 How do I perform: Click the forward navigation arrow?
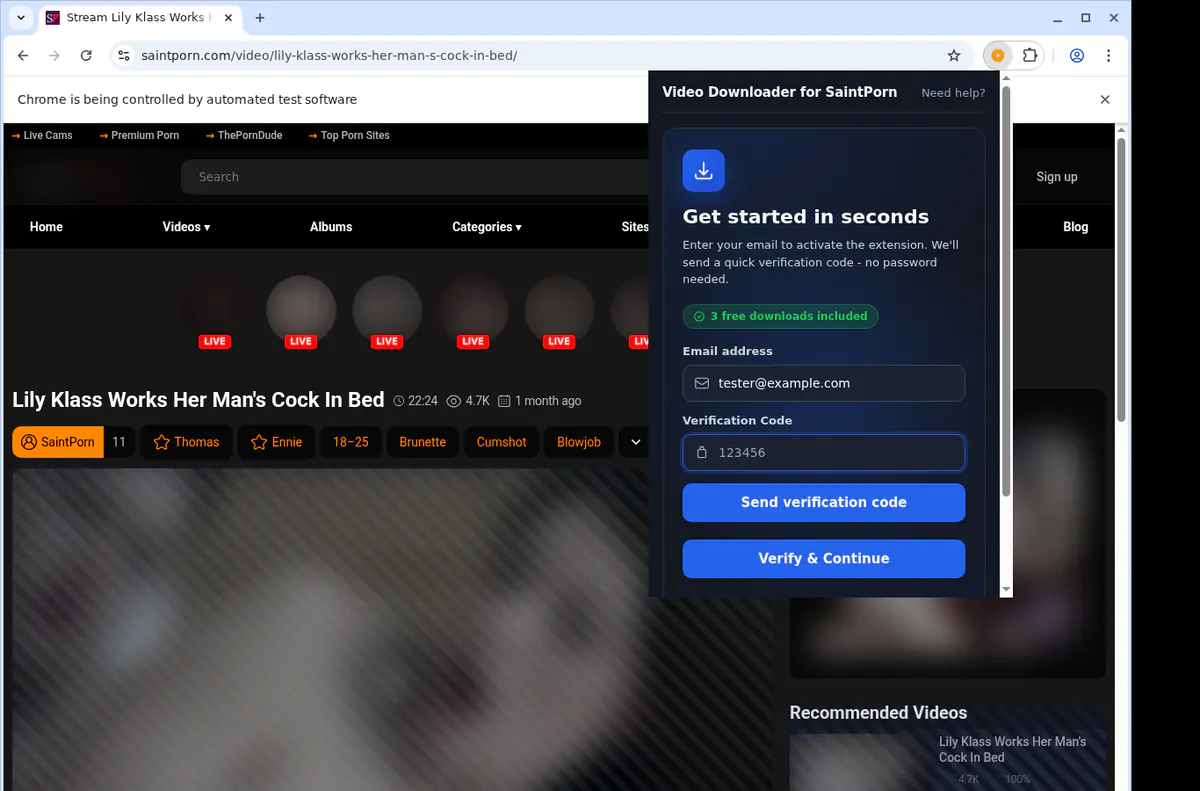point(54,56)
